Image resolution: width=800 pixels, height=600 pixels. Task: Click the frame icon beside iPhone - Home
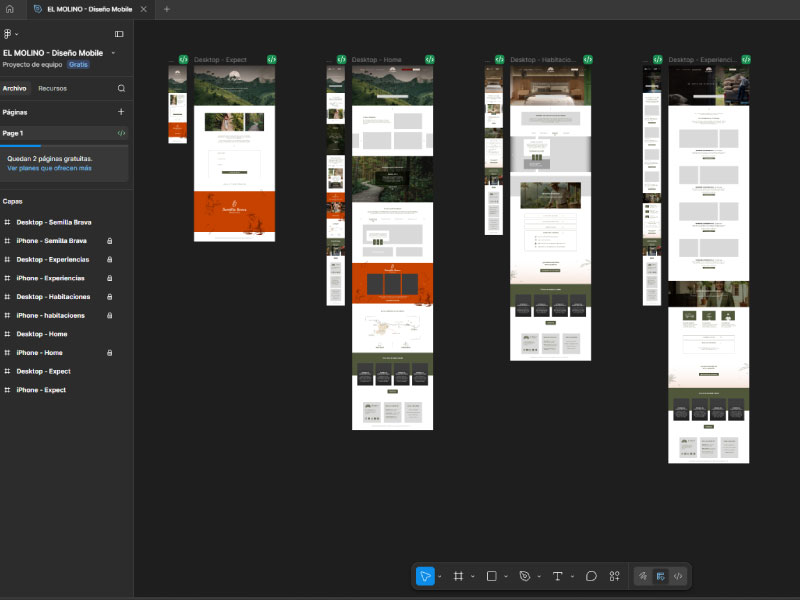click(7, 353)
